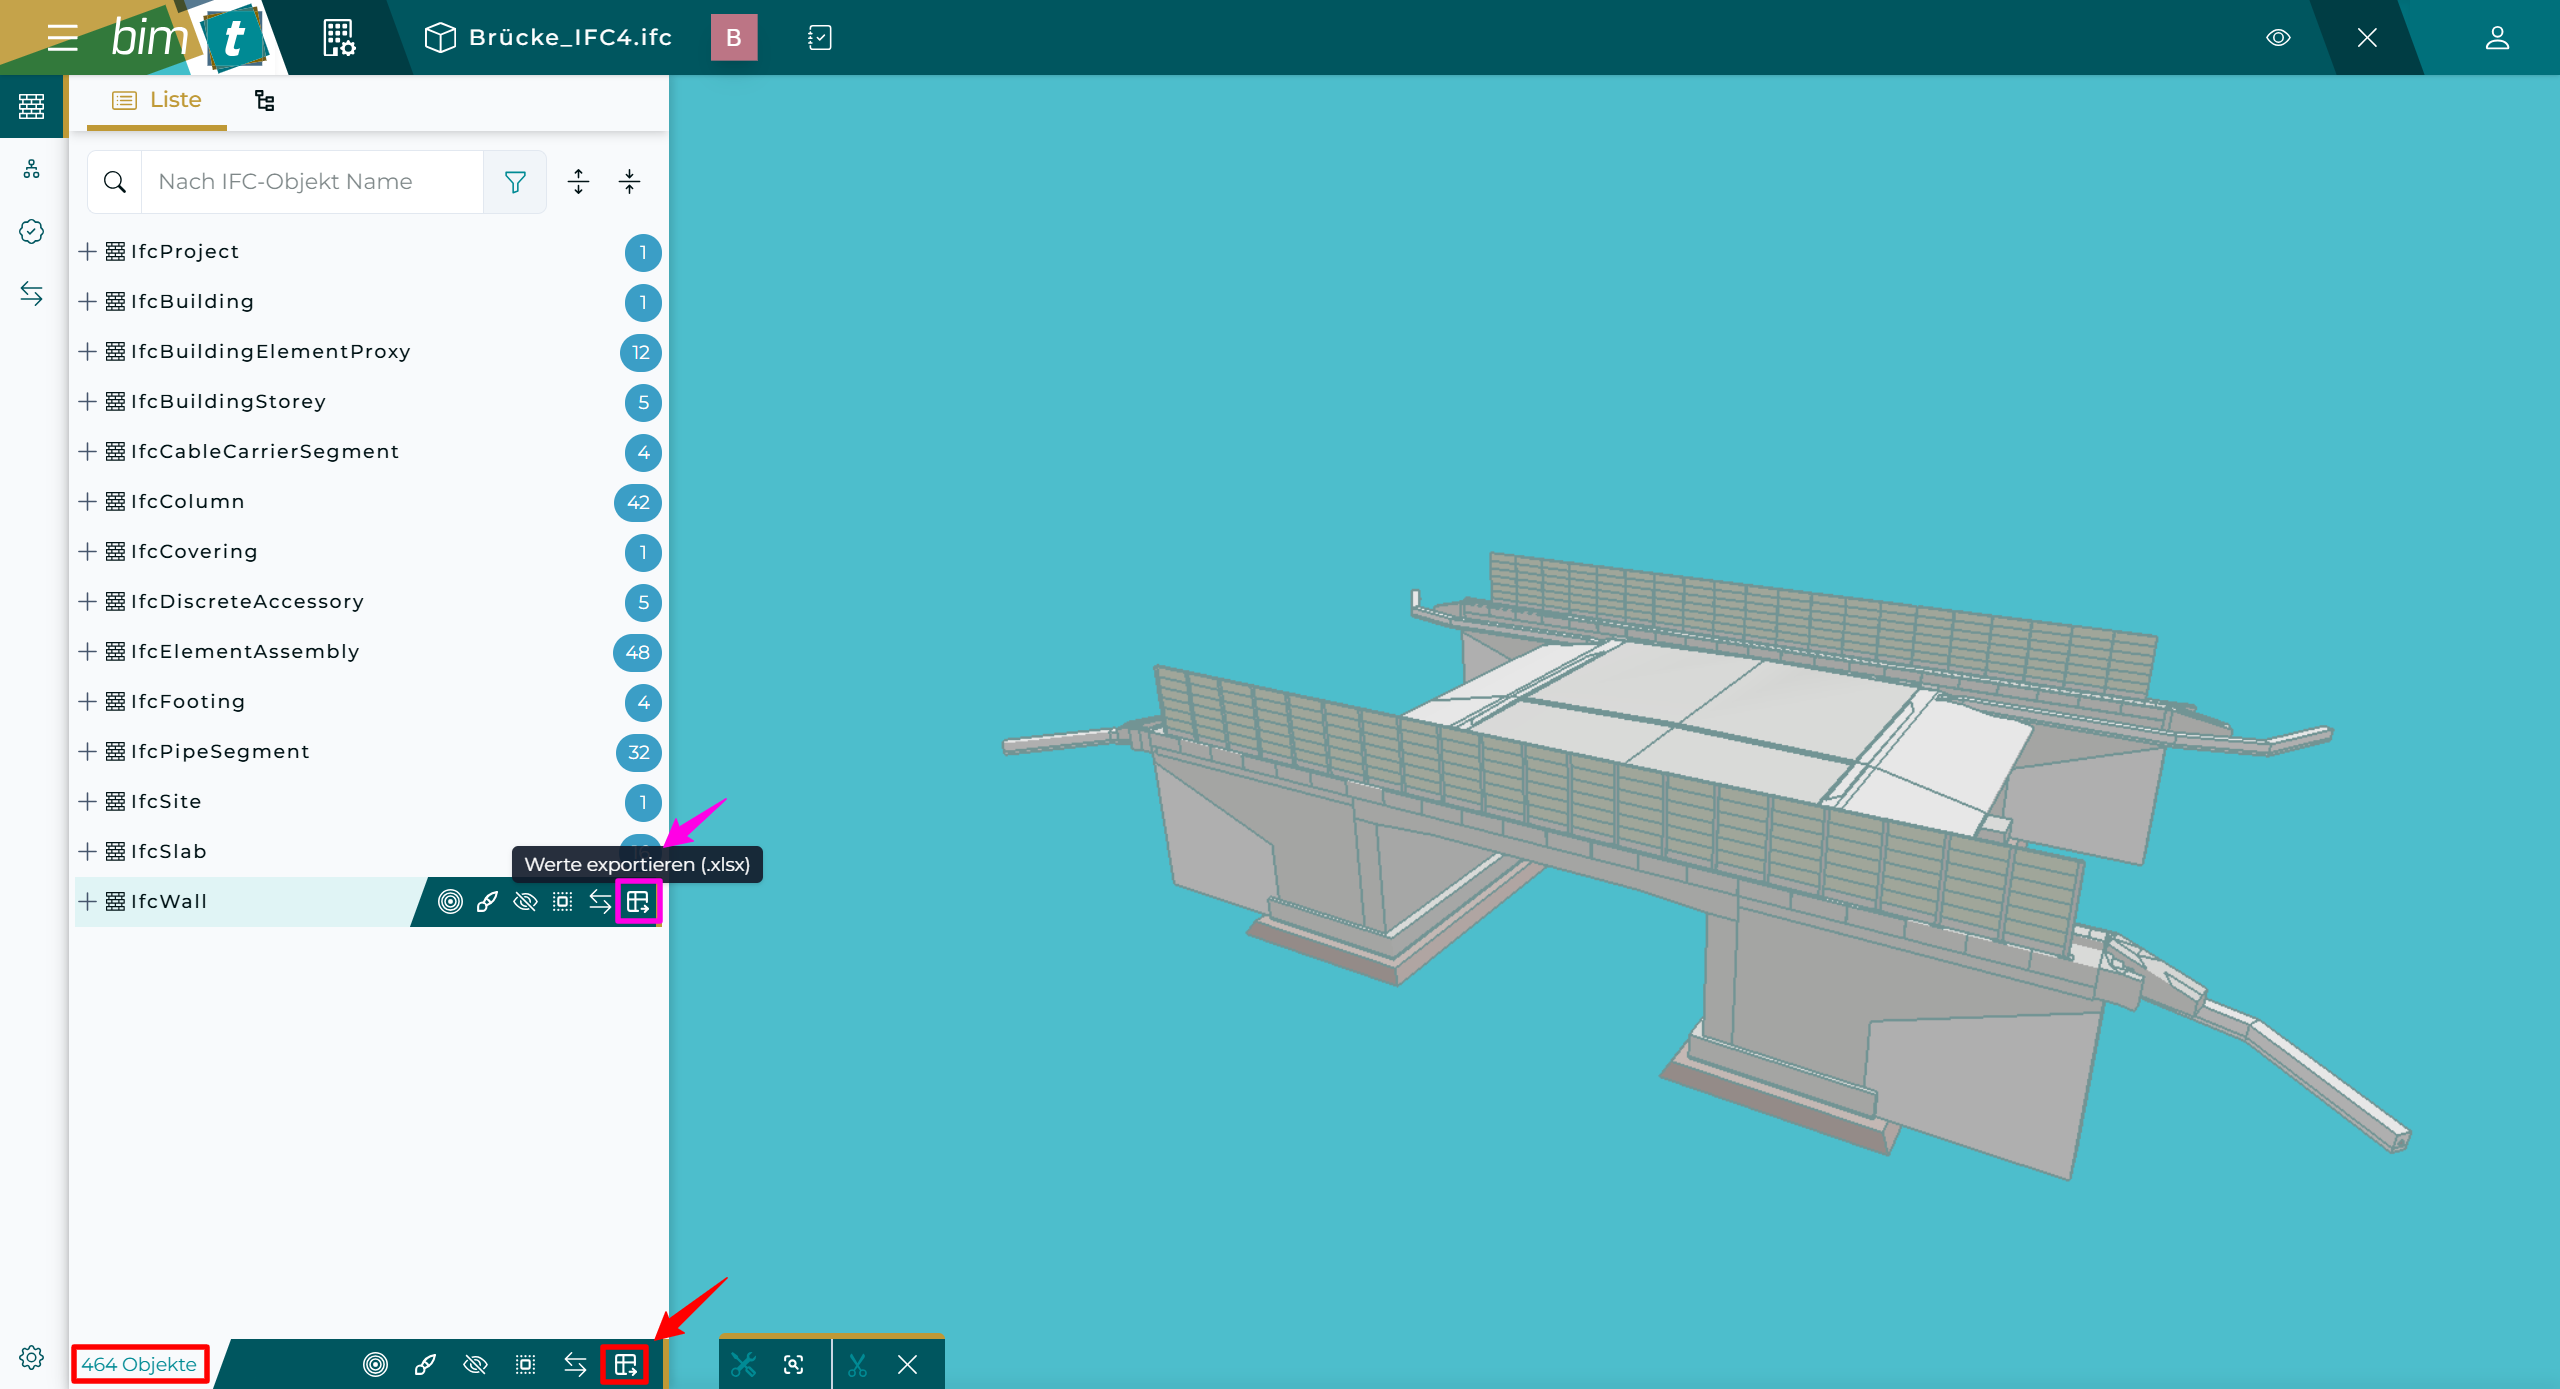Screen dimensions: 2560x1389
Task: Expand the IfcColumn tree entry
Action: pos(88,502)
